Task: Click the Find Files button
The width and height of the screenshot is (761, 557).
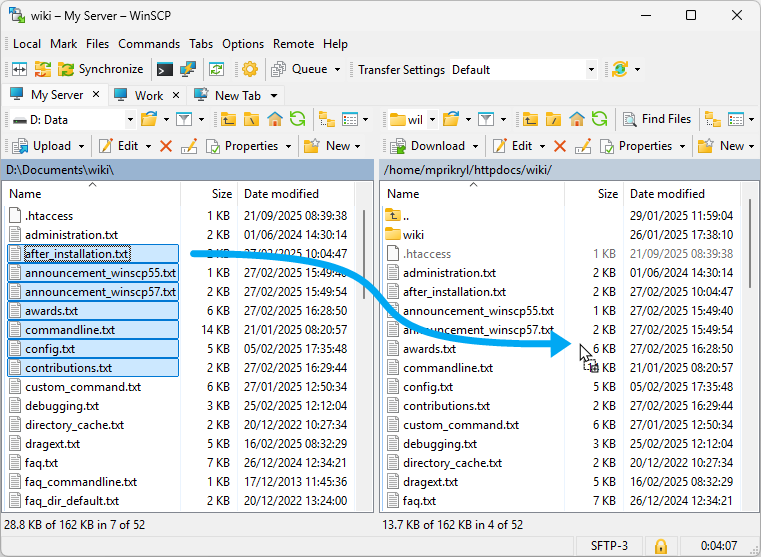Action: pos(656,119)
